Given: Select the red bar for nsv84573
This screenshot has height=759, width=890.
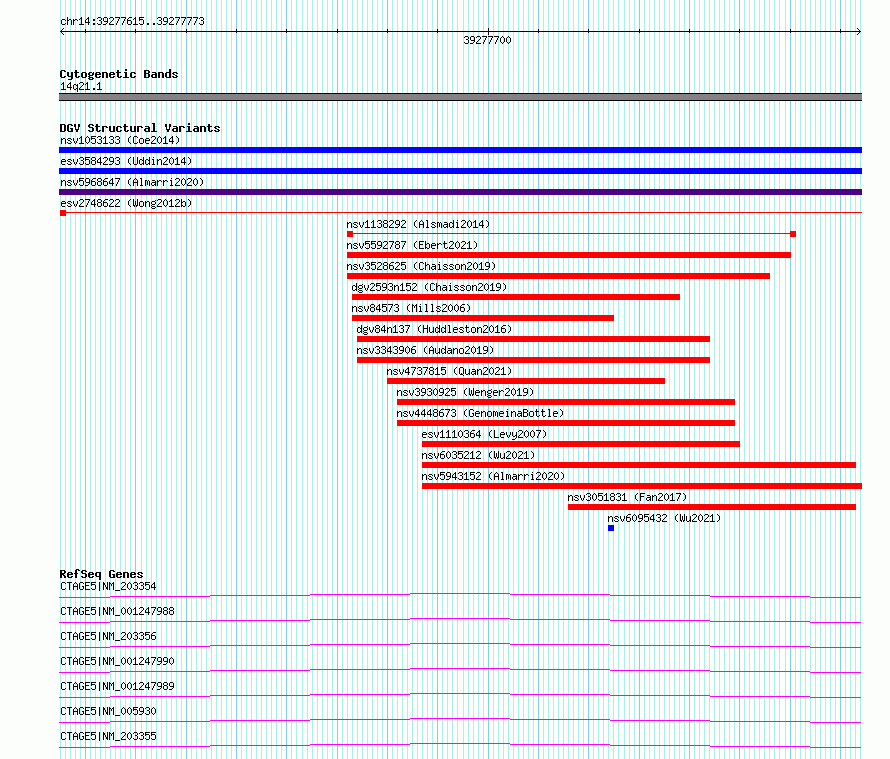Looking at the screenshot, I should tap(483, 318).
